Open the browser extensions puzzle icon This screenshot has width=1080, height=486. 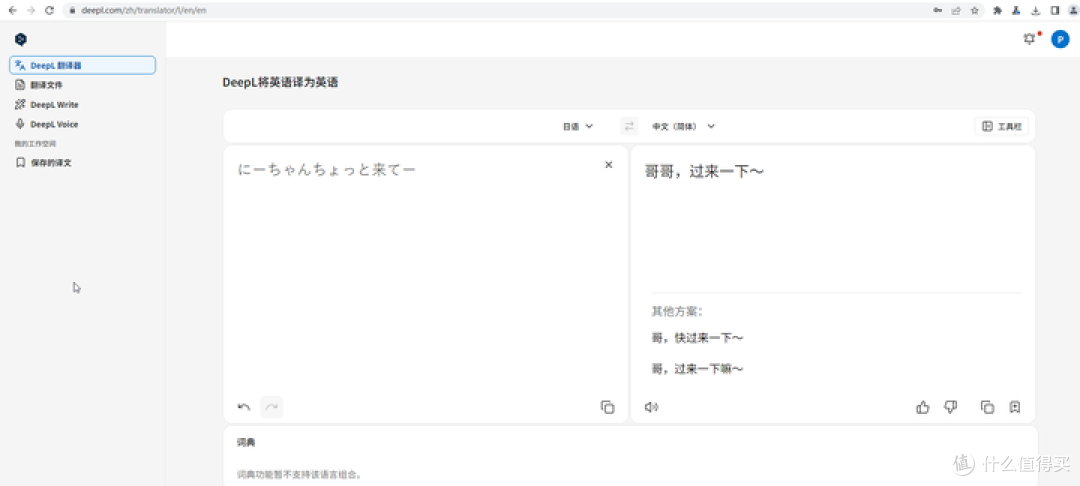click(x=997, y=10)
